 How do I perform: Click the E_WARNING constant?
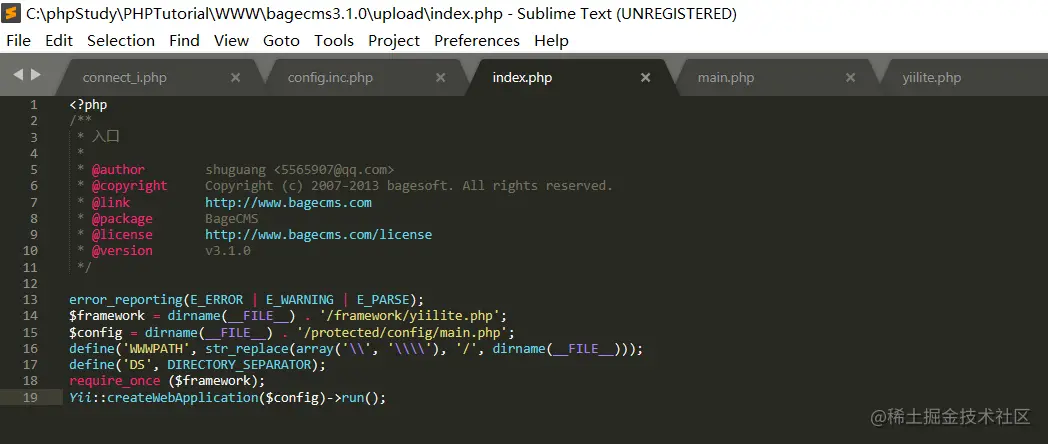click(299, 300)
